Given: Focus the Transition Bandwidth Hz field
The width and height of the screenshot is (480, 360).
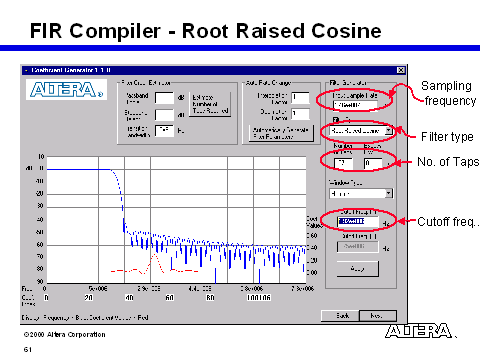Looking at the screenshot, I should coord(164,131).
